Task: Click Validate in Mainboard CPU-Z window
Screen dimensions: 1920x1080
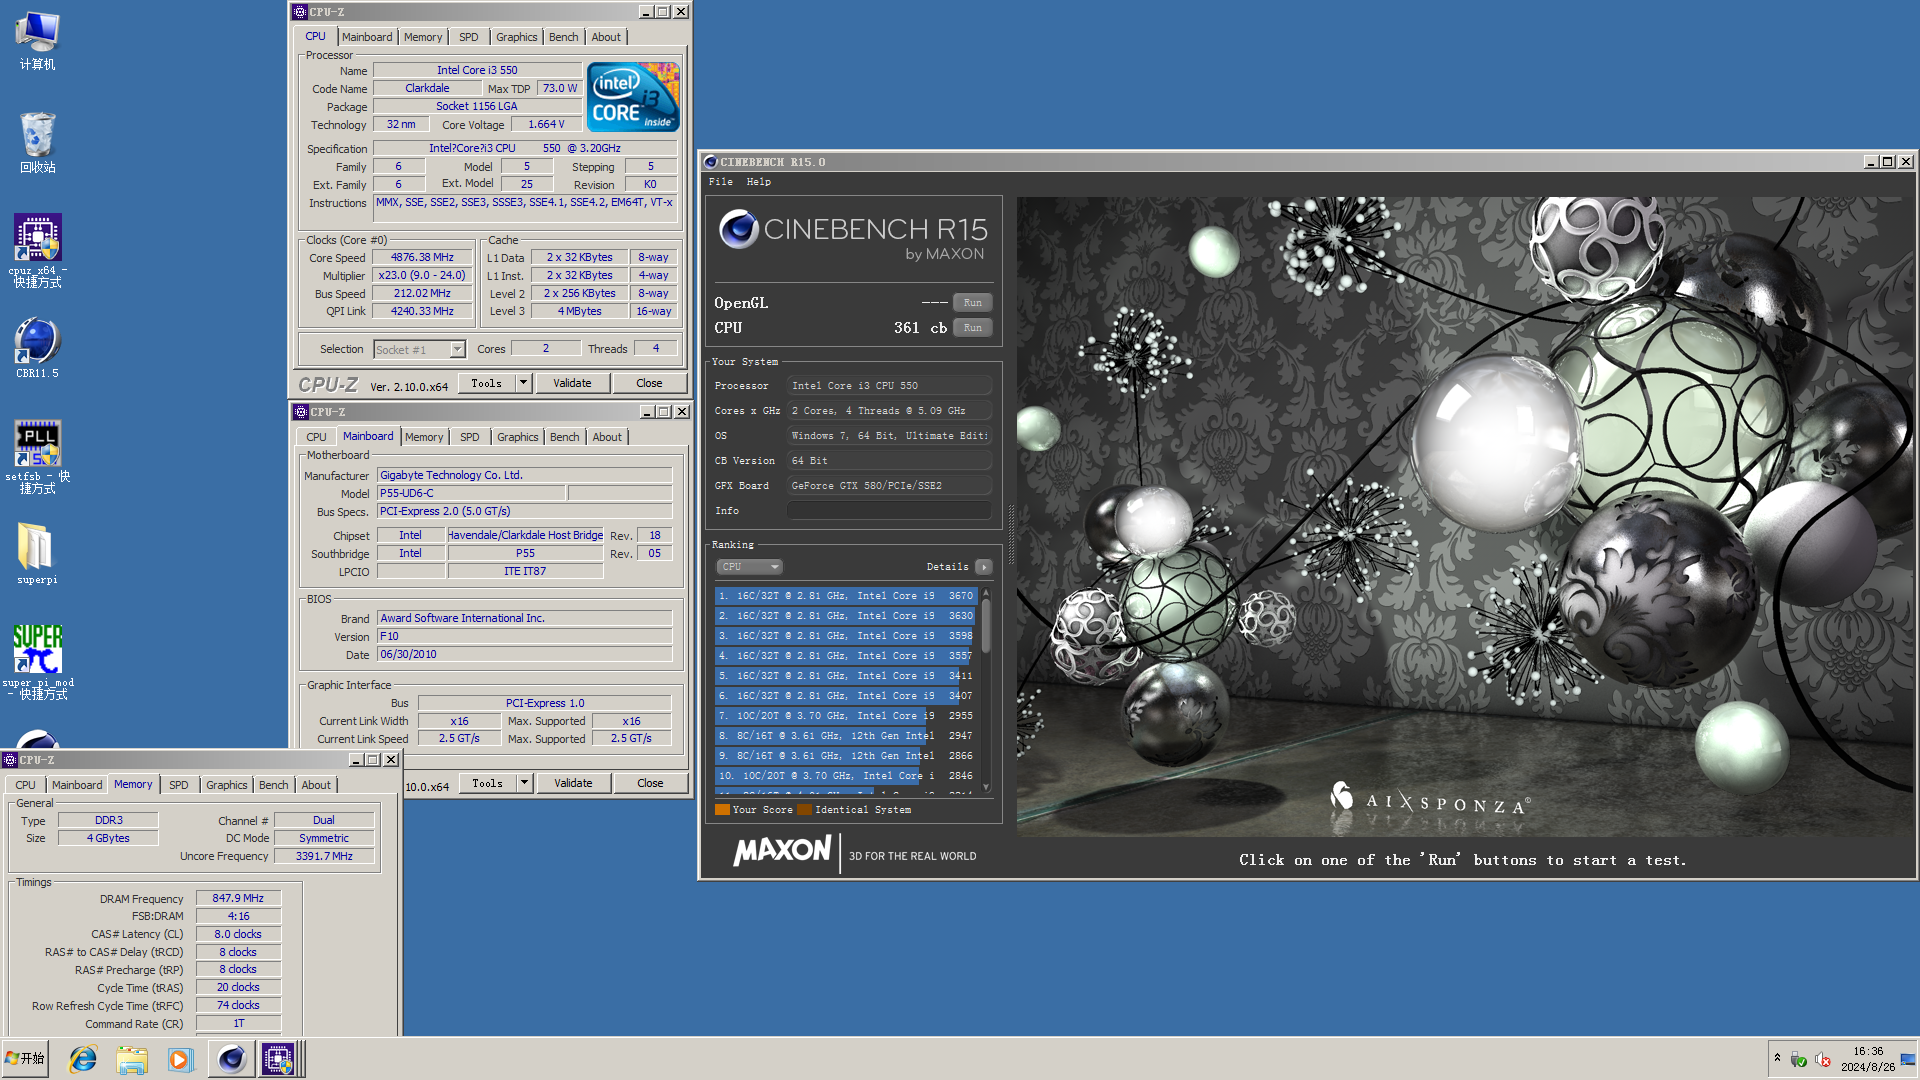Action: click(573, 783)
